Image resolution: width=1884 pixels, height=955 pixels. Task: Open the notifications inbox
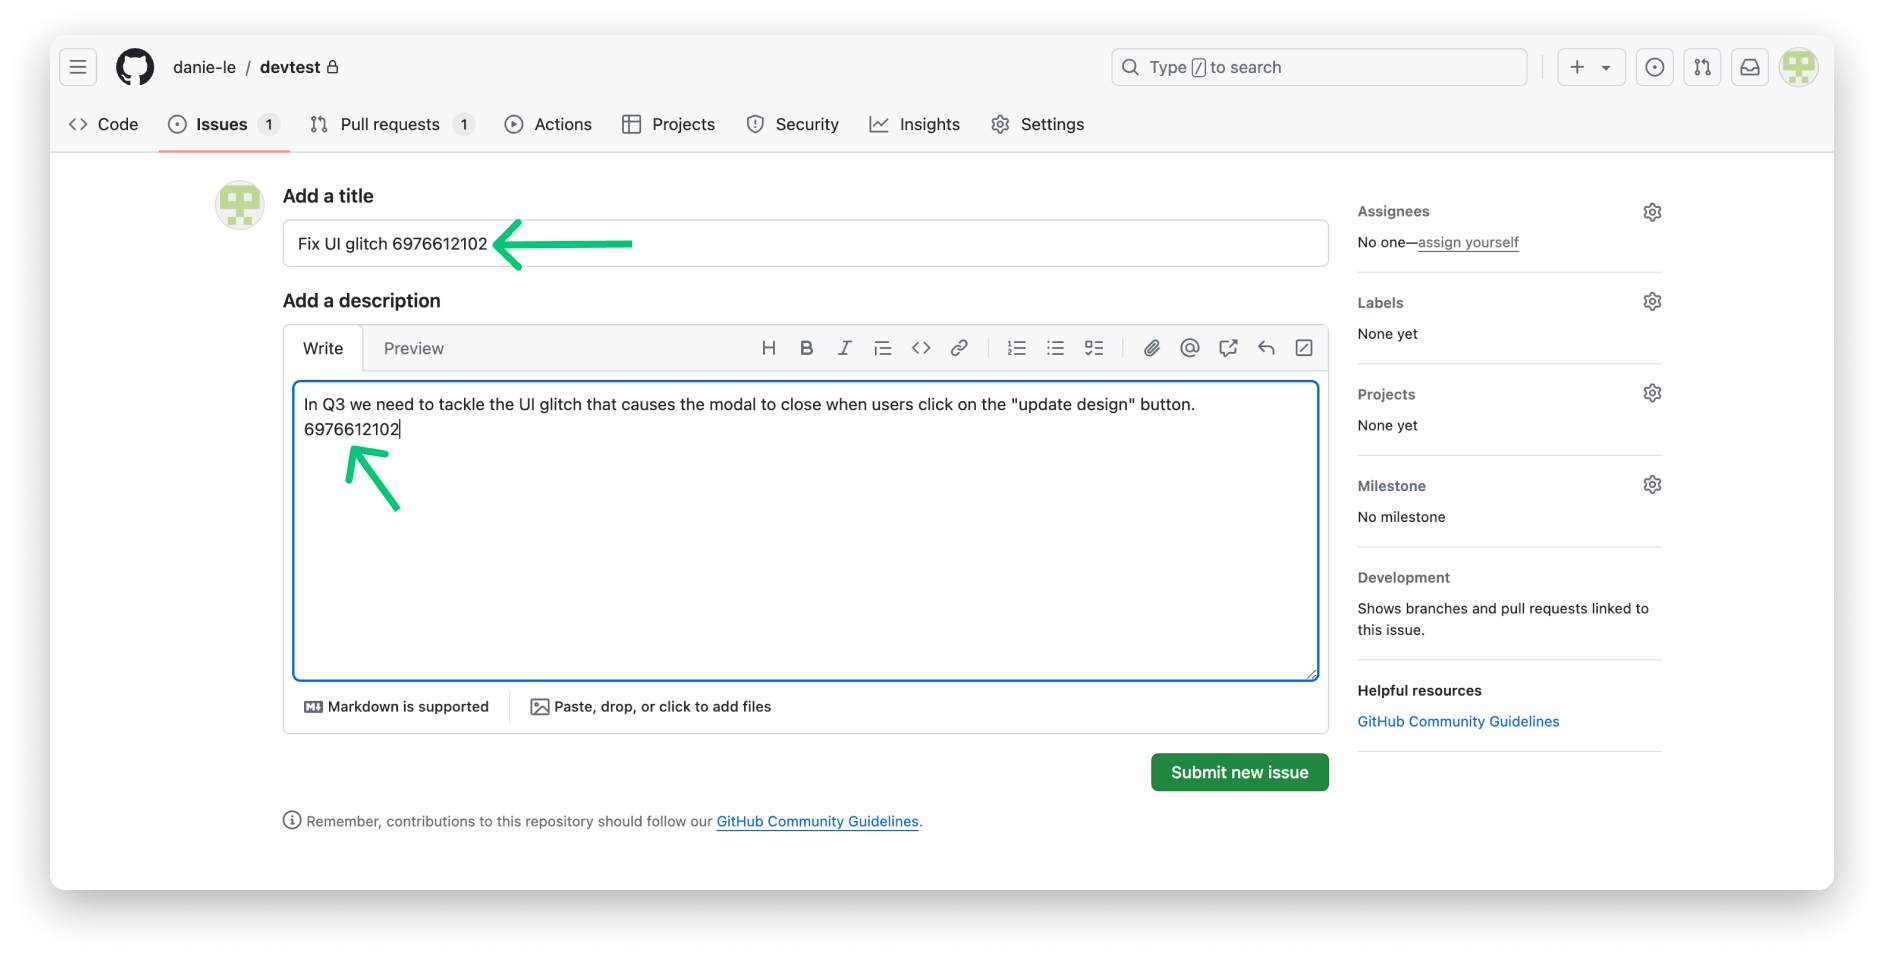[1750, 67]
